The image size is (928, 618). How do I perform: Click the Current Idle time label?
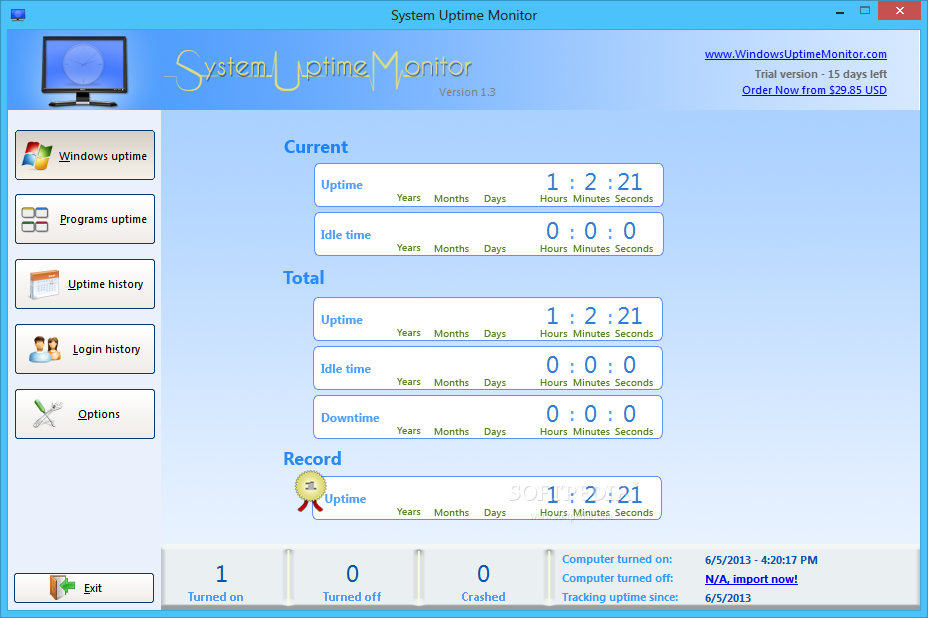pos(346,234)
